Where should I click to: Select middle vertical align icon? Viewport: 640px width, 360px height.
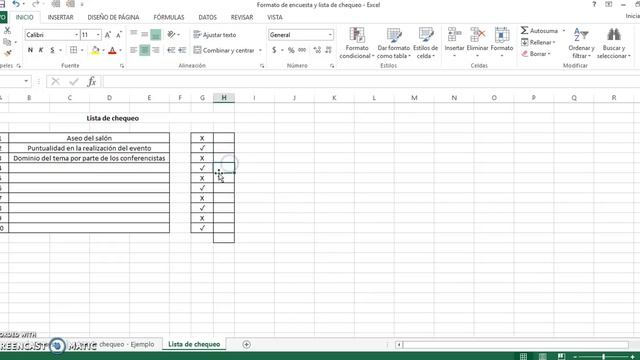coord(144,35)
